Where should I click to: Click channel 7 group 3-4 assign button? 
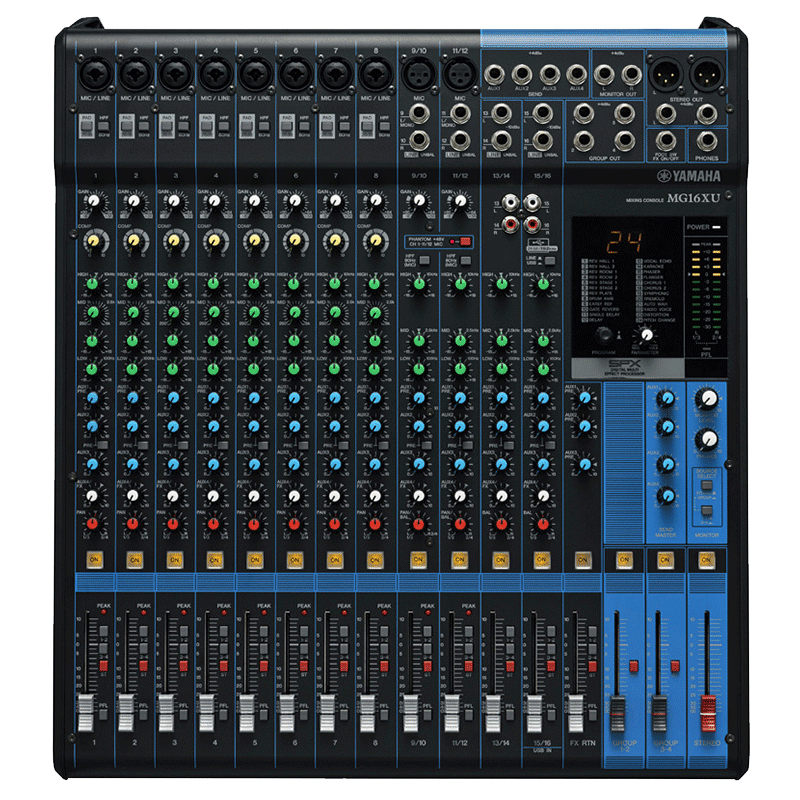[344, 648]
